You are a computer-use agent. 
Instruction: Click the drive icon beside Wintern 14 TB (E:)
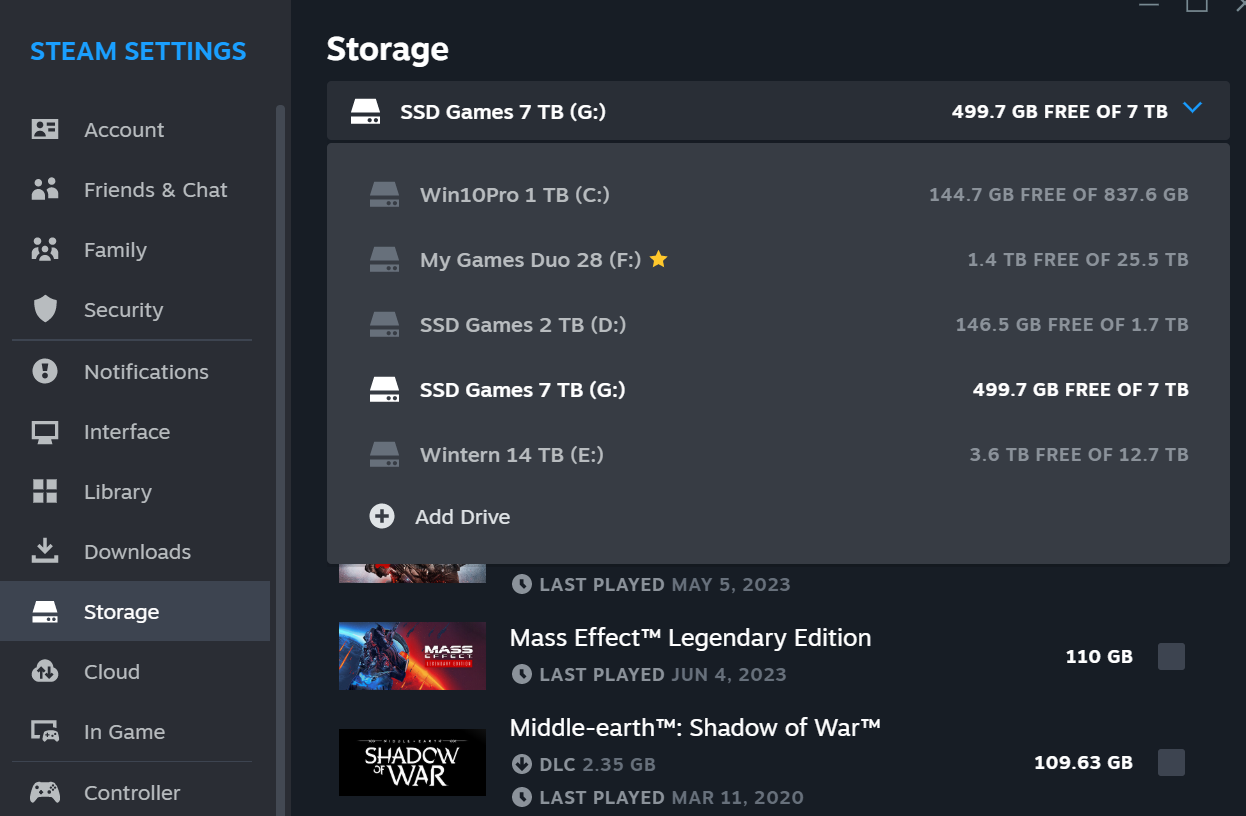pyautogui.click(x=384, y=455)
